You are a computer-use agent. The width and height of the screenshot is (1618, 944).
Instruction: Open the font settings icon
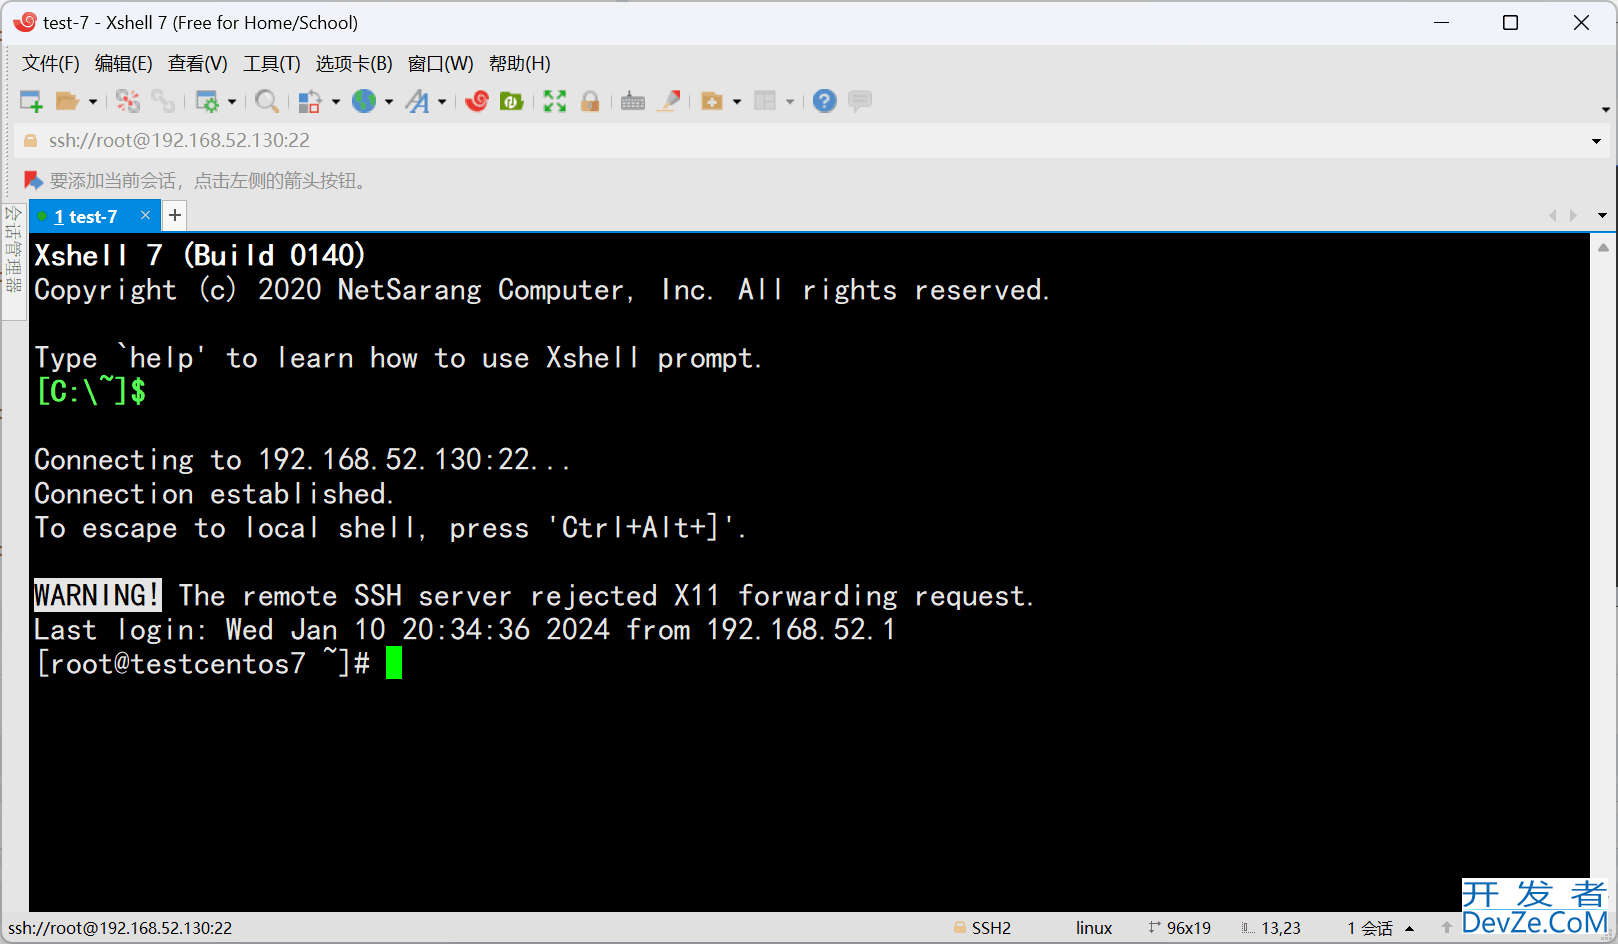point(418,101)
